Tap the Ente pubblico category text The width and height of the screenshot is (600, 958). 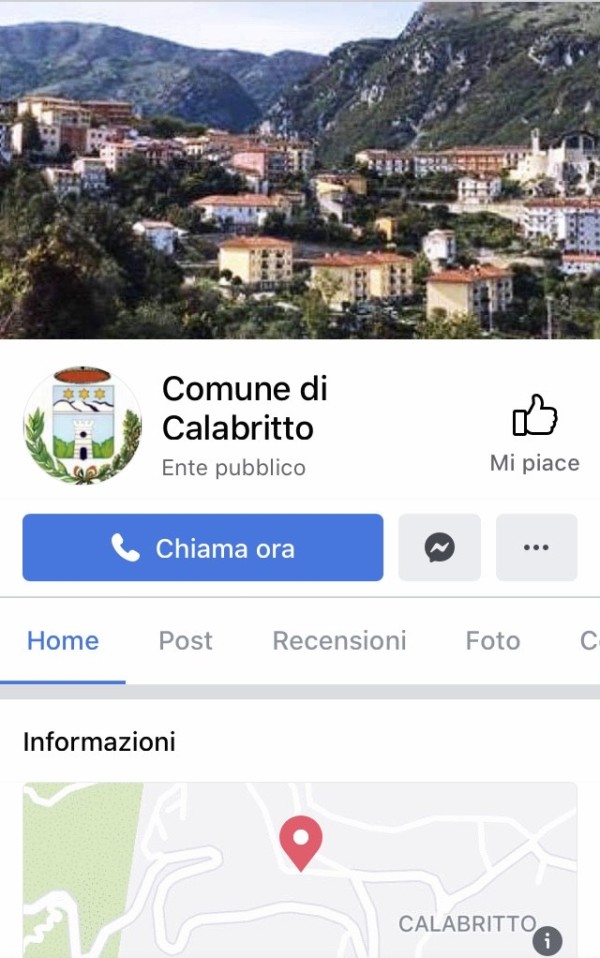click(x=233, y=468)
